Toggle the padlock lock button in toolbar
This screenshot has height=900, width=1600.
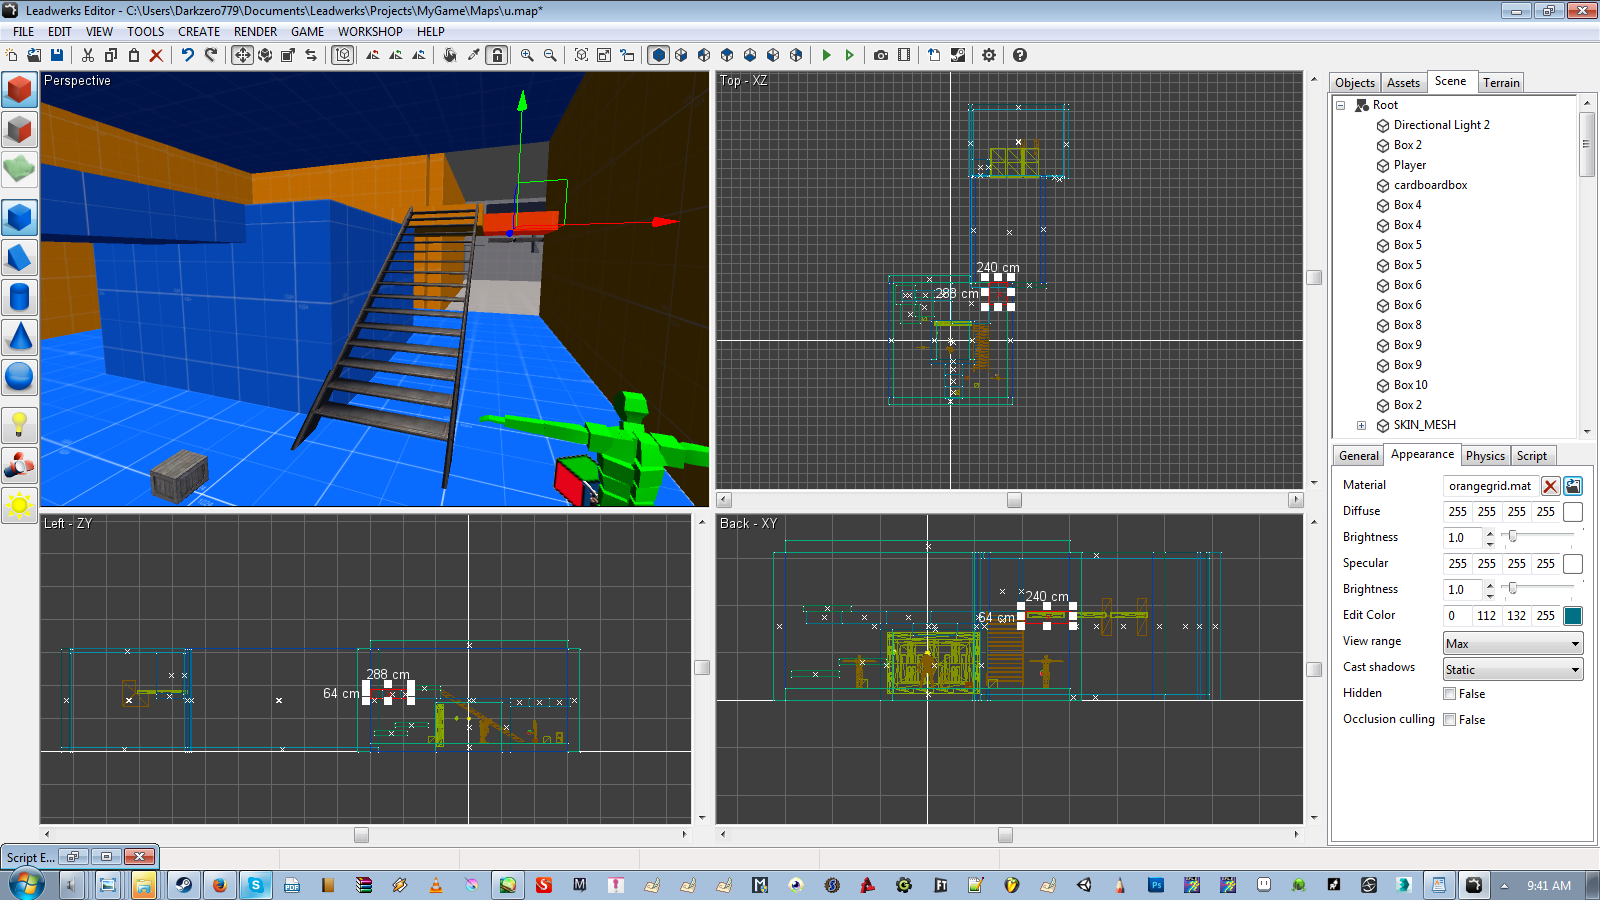pyautogui.click(x=497, y=55)
